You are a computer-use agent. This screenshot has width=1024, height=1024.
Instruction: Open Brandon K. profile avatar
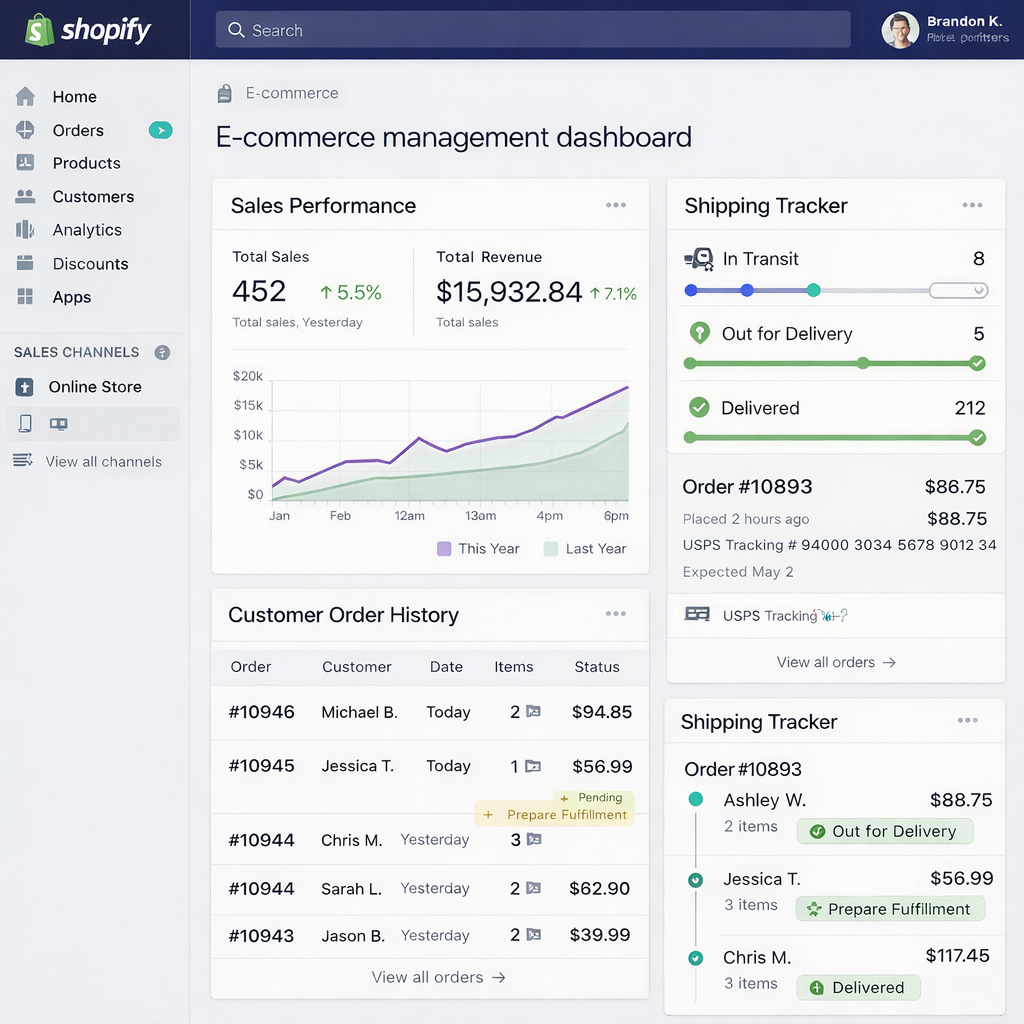click(899, 30)
